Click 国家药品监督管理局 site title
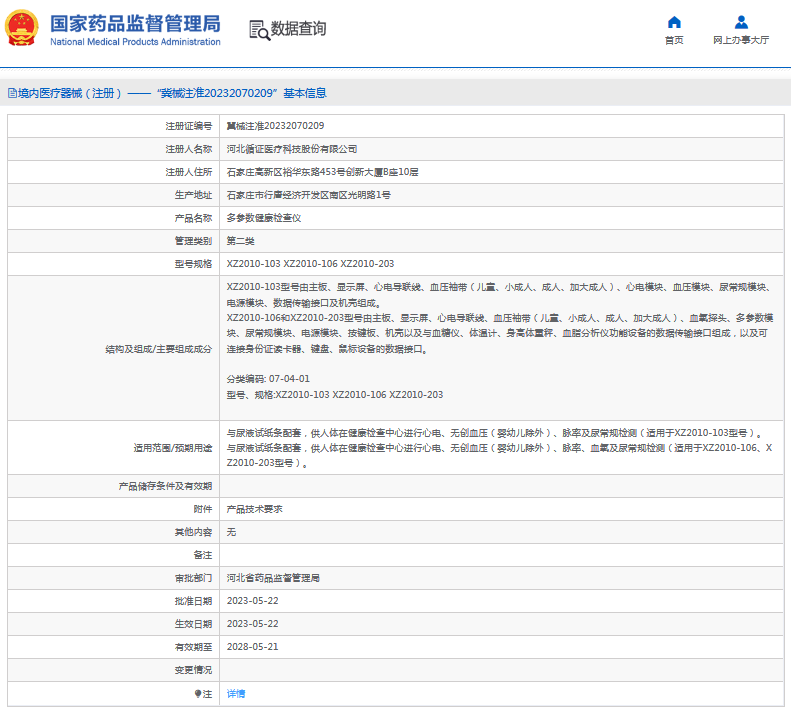The height and width of the screenshot is (713, 791). tap(135, 23)
